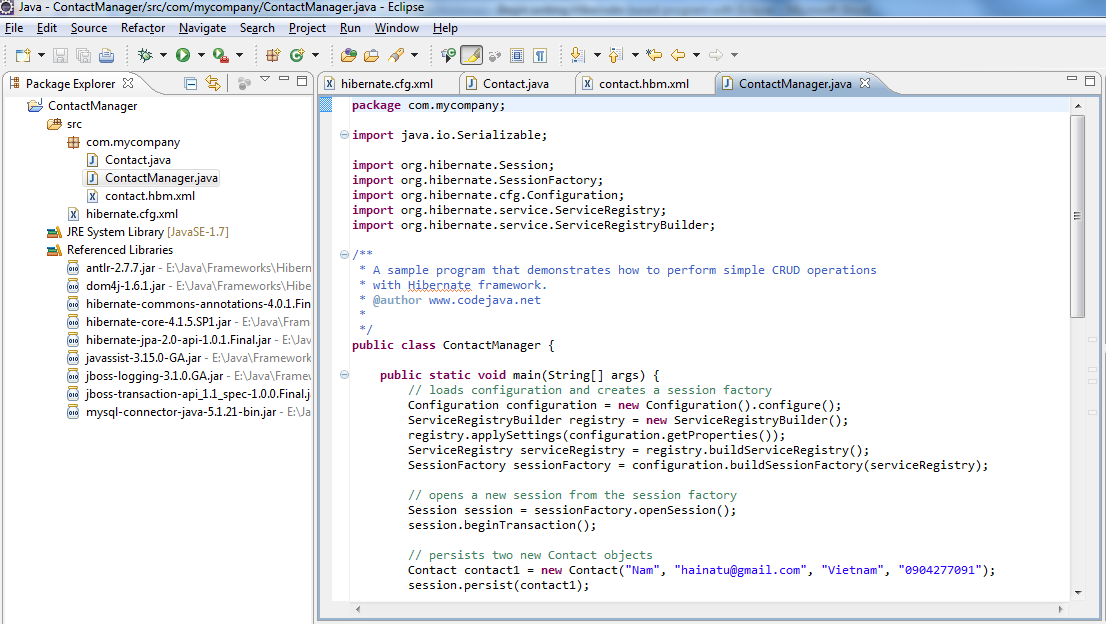
Task: Click the Run External Tools icon
Action: [221, 55]
